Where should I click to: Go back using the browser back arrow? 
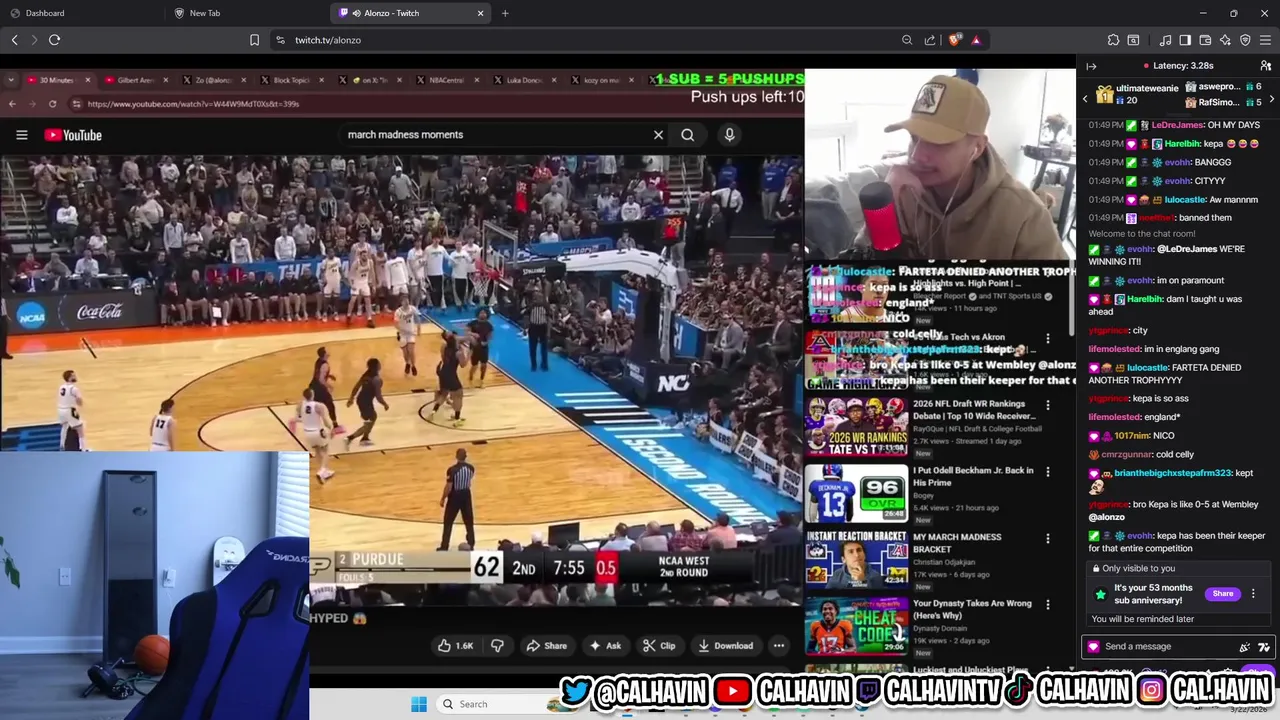pyautogui.click(x=14, y=40)
